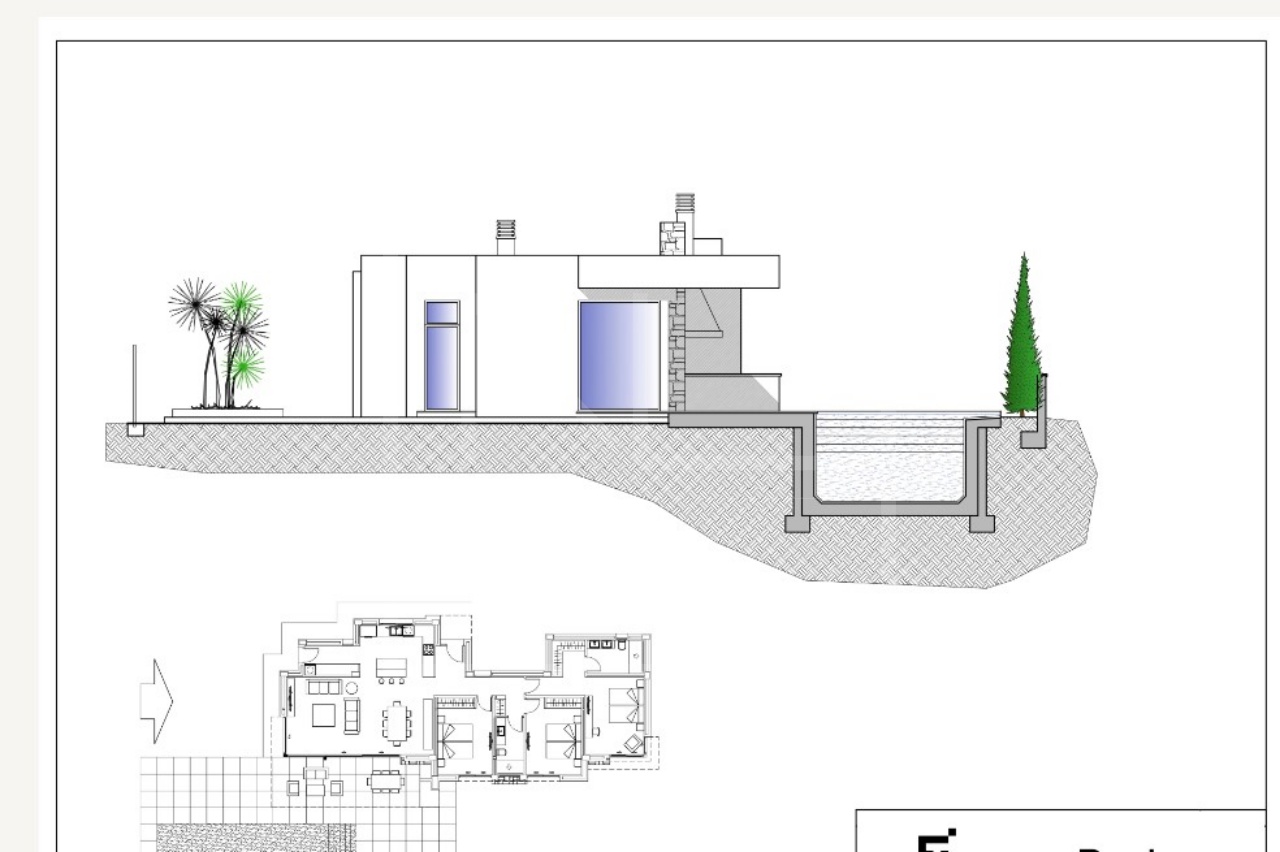The width and height of the screenshot is (1280, 852).
Task: Click the swimming pool water section
Action: coord(888,458)
